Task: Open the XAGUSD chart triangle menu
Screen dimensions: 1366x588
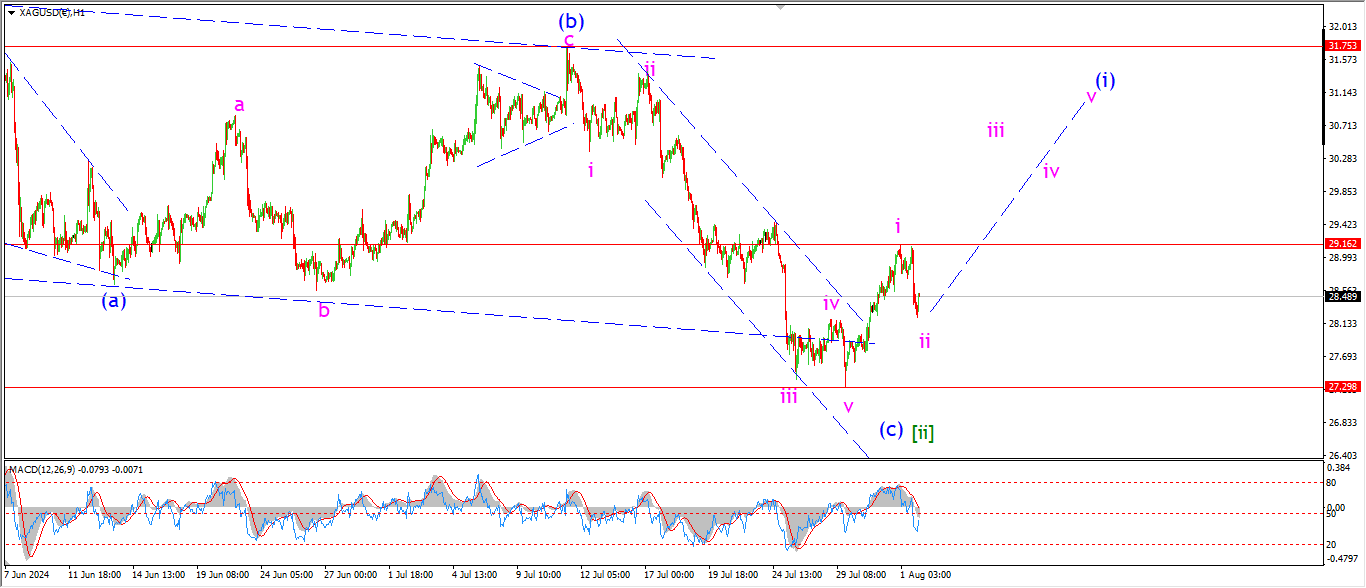Action: click(x=11, y=12)
